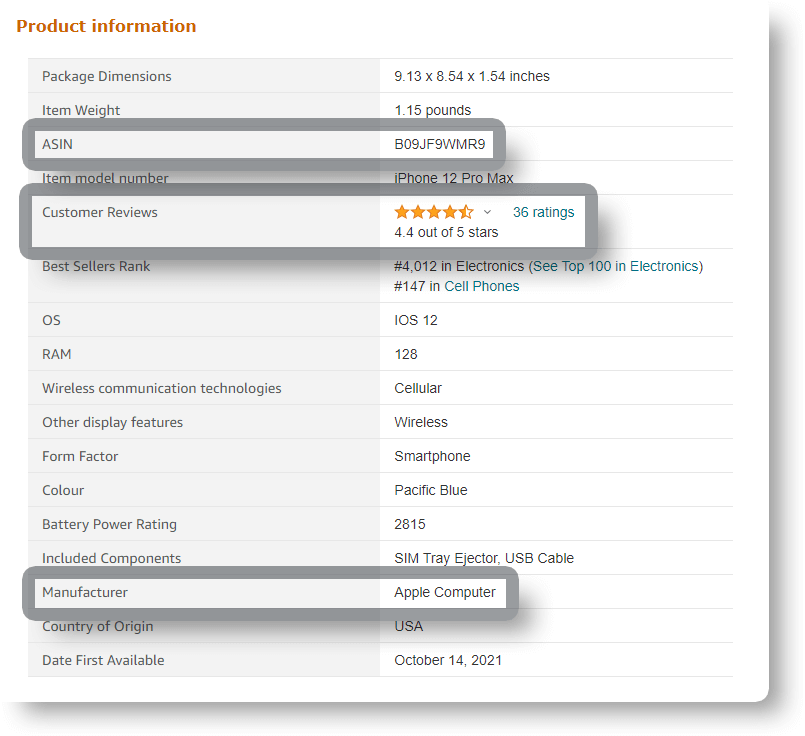The width and height of the screenshot is (805, 736).
Task: Click the Best Sellers Rank label
Action: 96,266
